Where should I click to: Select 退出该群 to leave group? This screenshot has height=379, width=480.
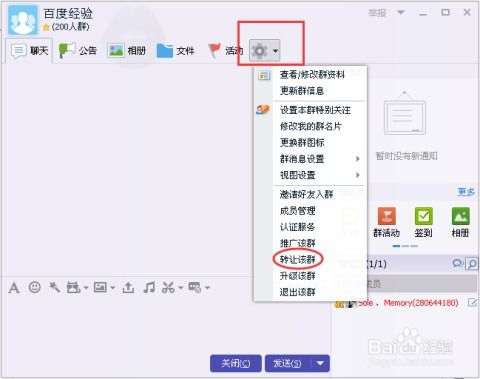point(297,292)
